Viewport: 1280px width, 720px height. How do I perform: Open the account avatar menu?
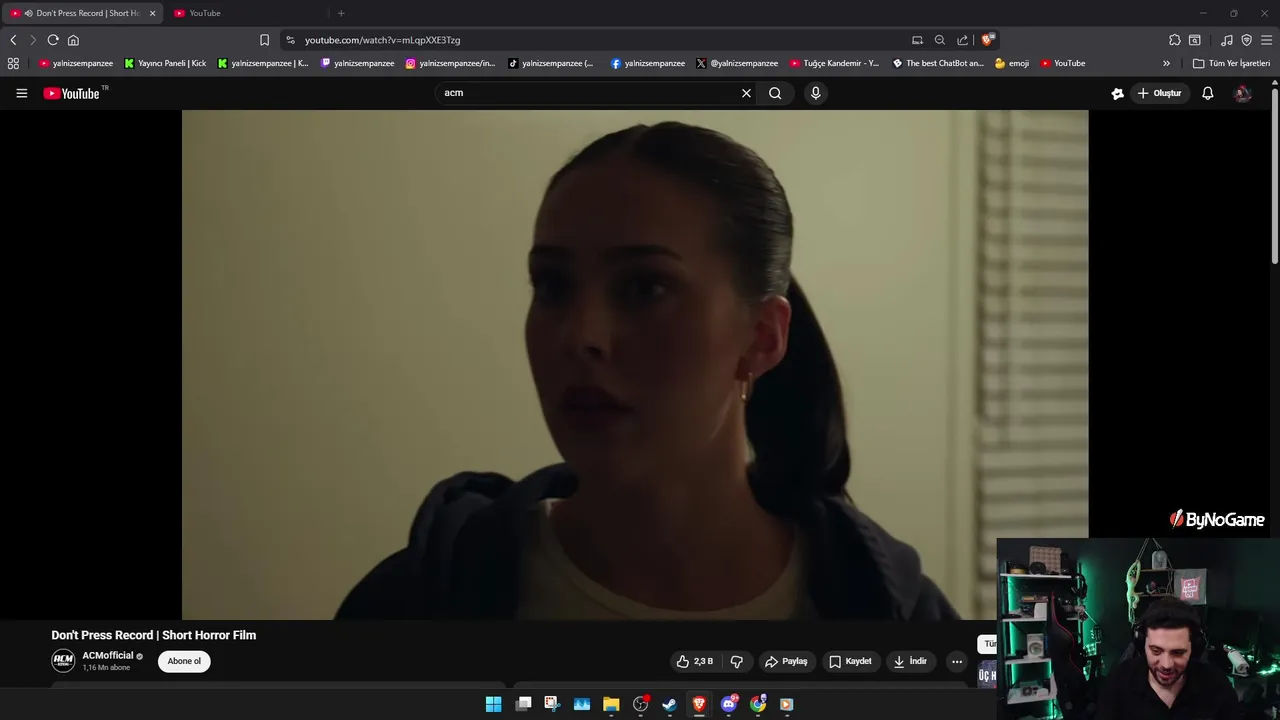(x=1243, y=93)
